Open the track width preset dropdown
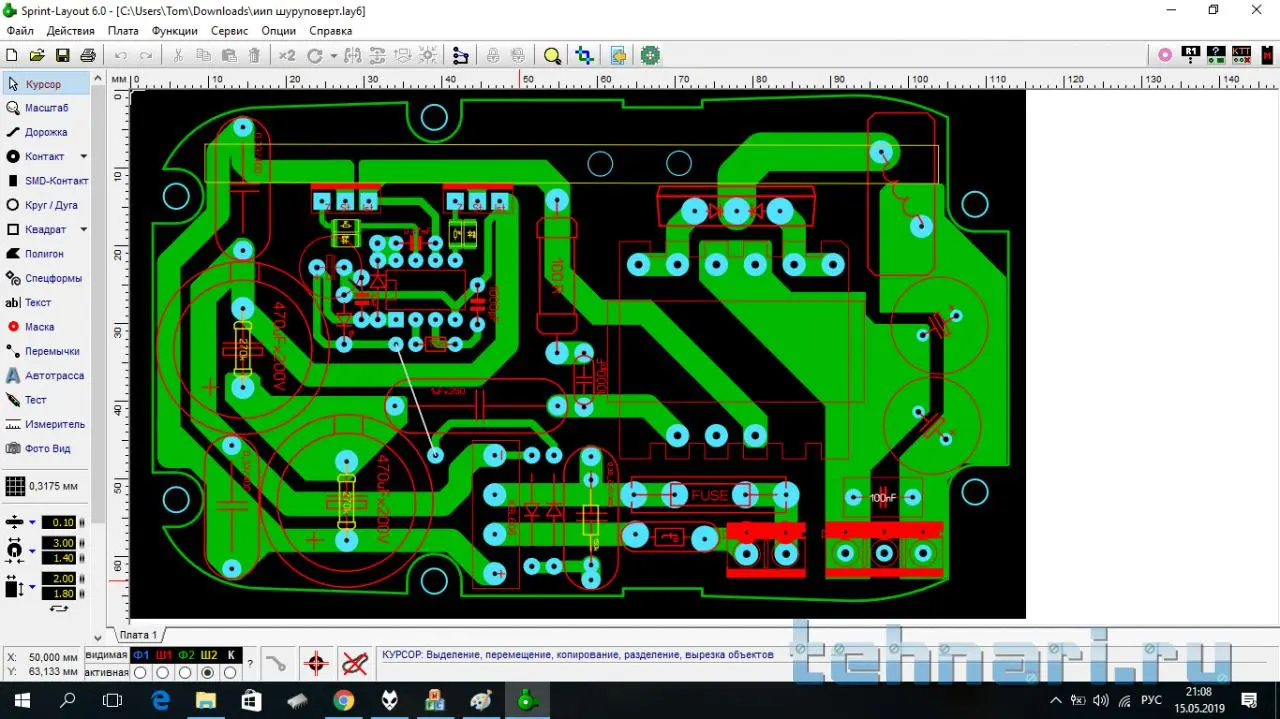Viewport: 1280px width, 719px height. [32, 523]
